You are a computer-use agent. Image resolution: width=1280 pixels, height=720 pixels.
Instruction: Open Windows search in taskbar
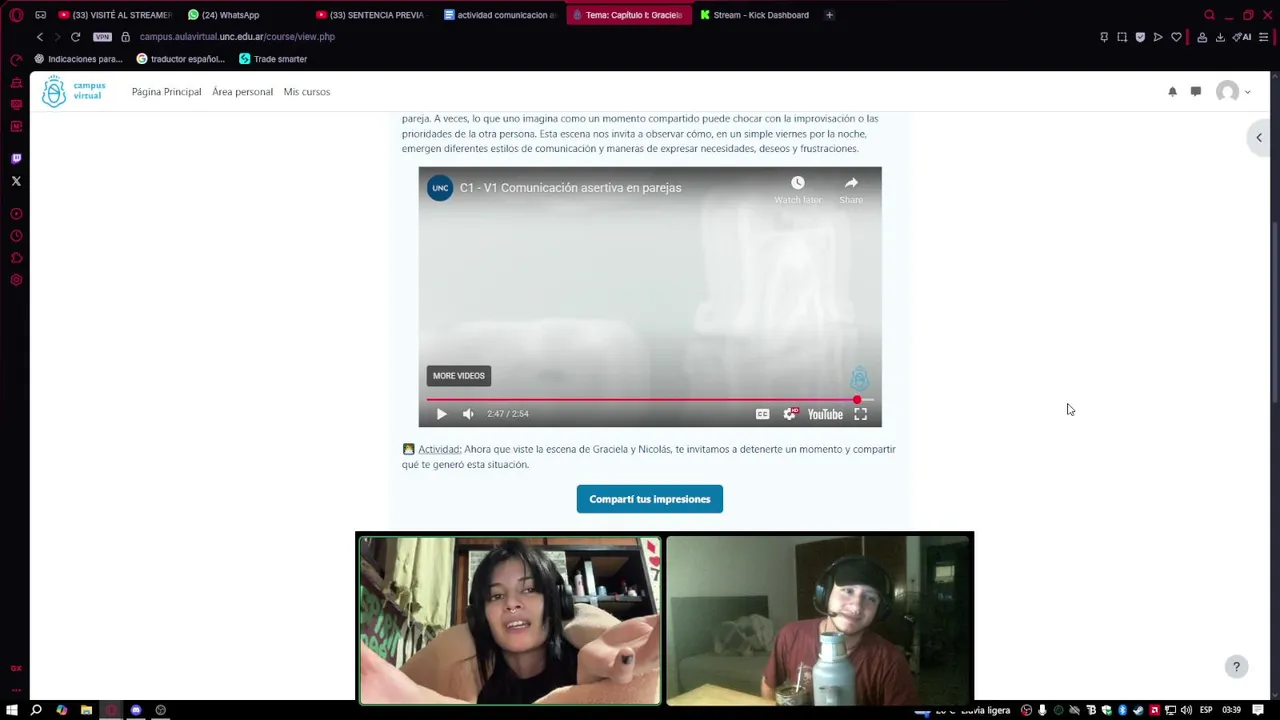(36, 710)
